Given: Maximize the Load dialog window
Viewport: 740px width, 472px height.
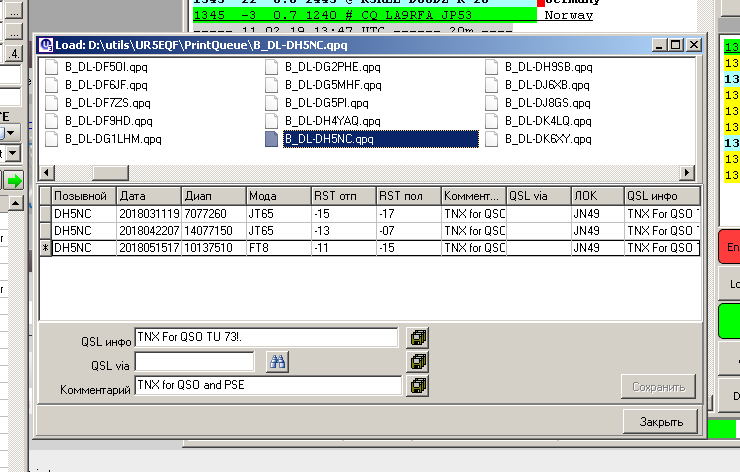Looking at the screenshot, I should coord(676,45).
